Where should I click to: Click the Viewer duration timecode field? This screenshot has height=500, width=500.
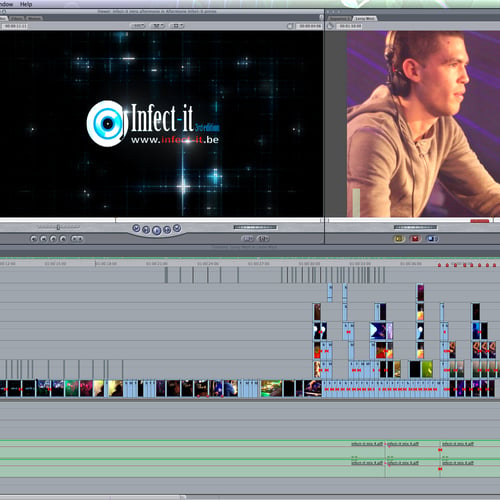[x=14, y=26]
